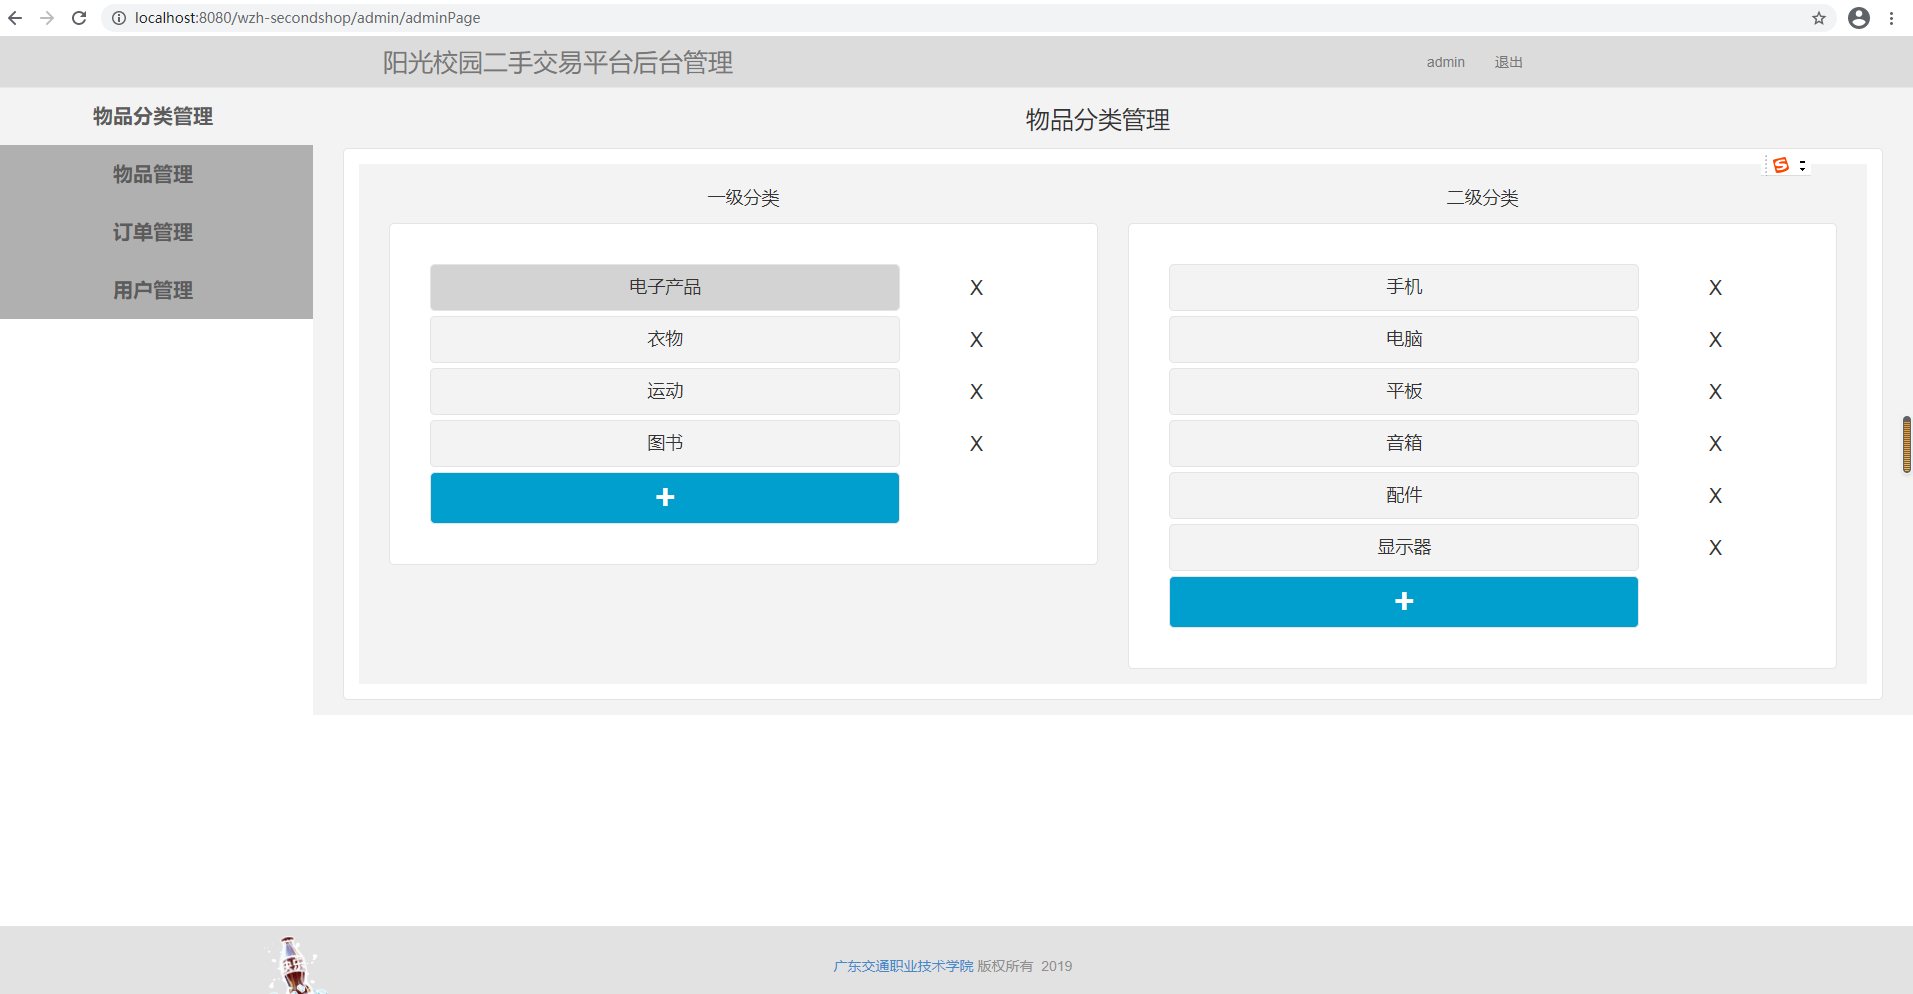Select the 运动 category
Image resolution: width=1913 pixels, height=994 pixels.
click(665, 391)
